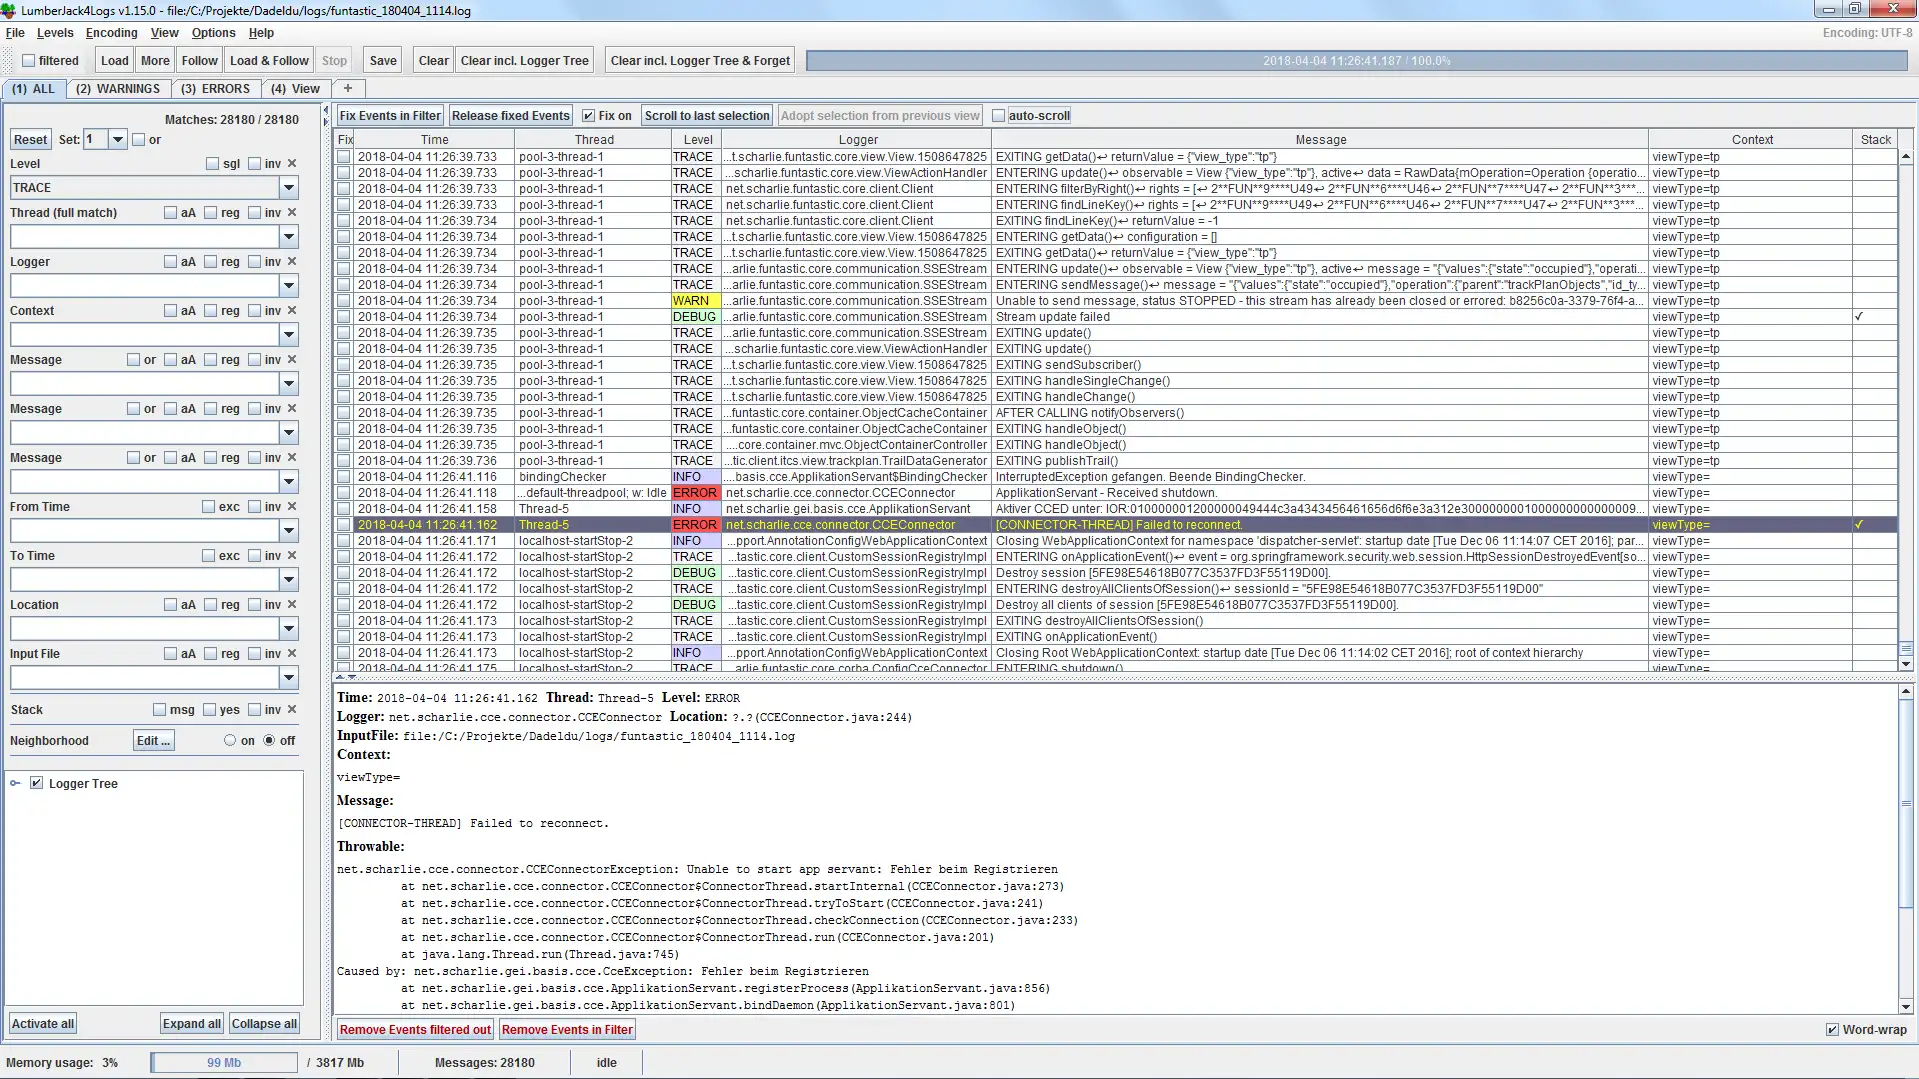
Task: Open the Options menu
Action: (x=213, y=33)
